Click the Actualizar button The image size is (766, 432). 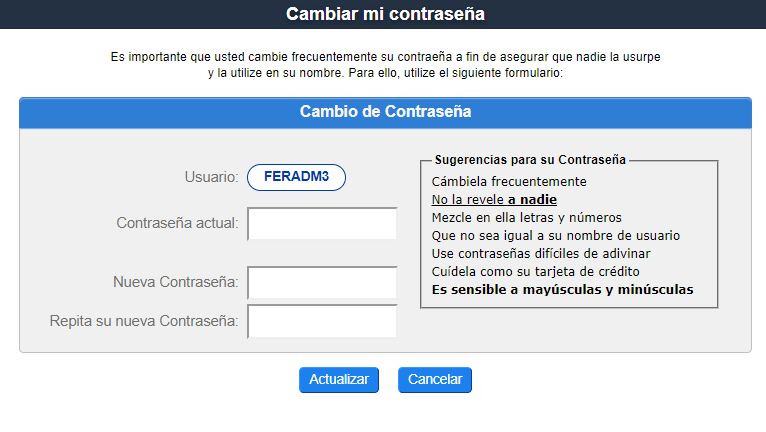click(x=339, y=380)
